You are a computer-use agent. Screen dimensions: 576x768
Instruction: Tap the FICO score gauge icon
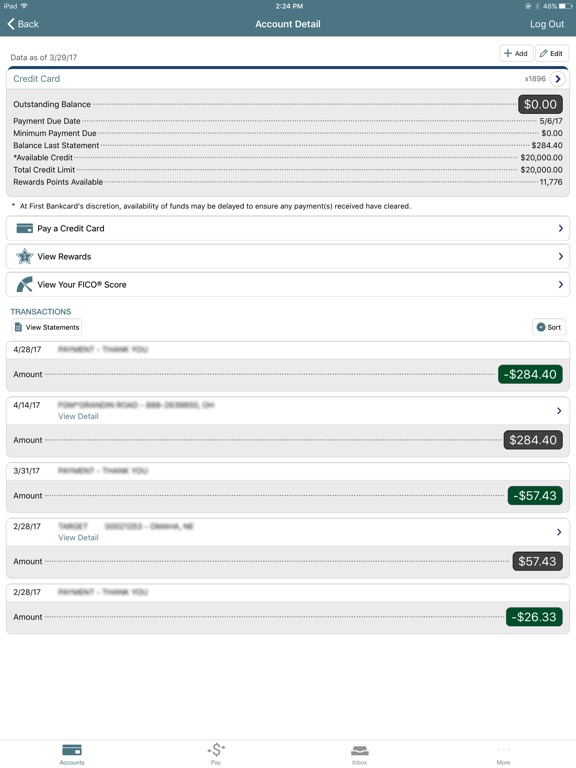(x=24, y=284)
